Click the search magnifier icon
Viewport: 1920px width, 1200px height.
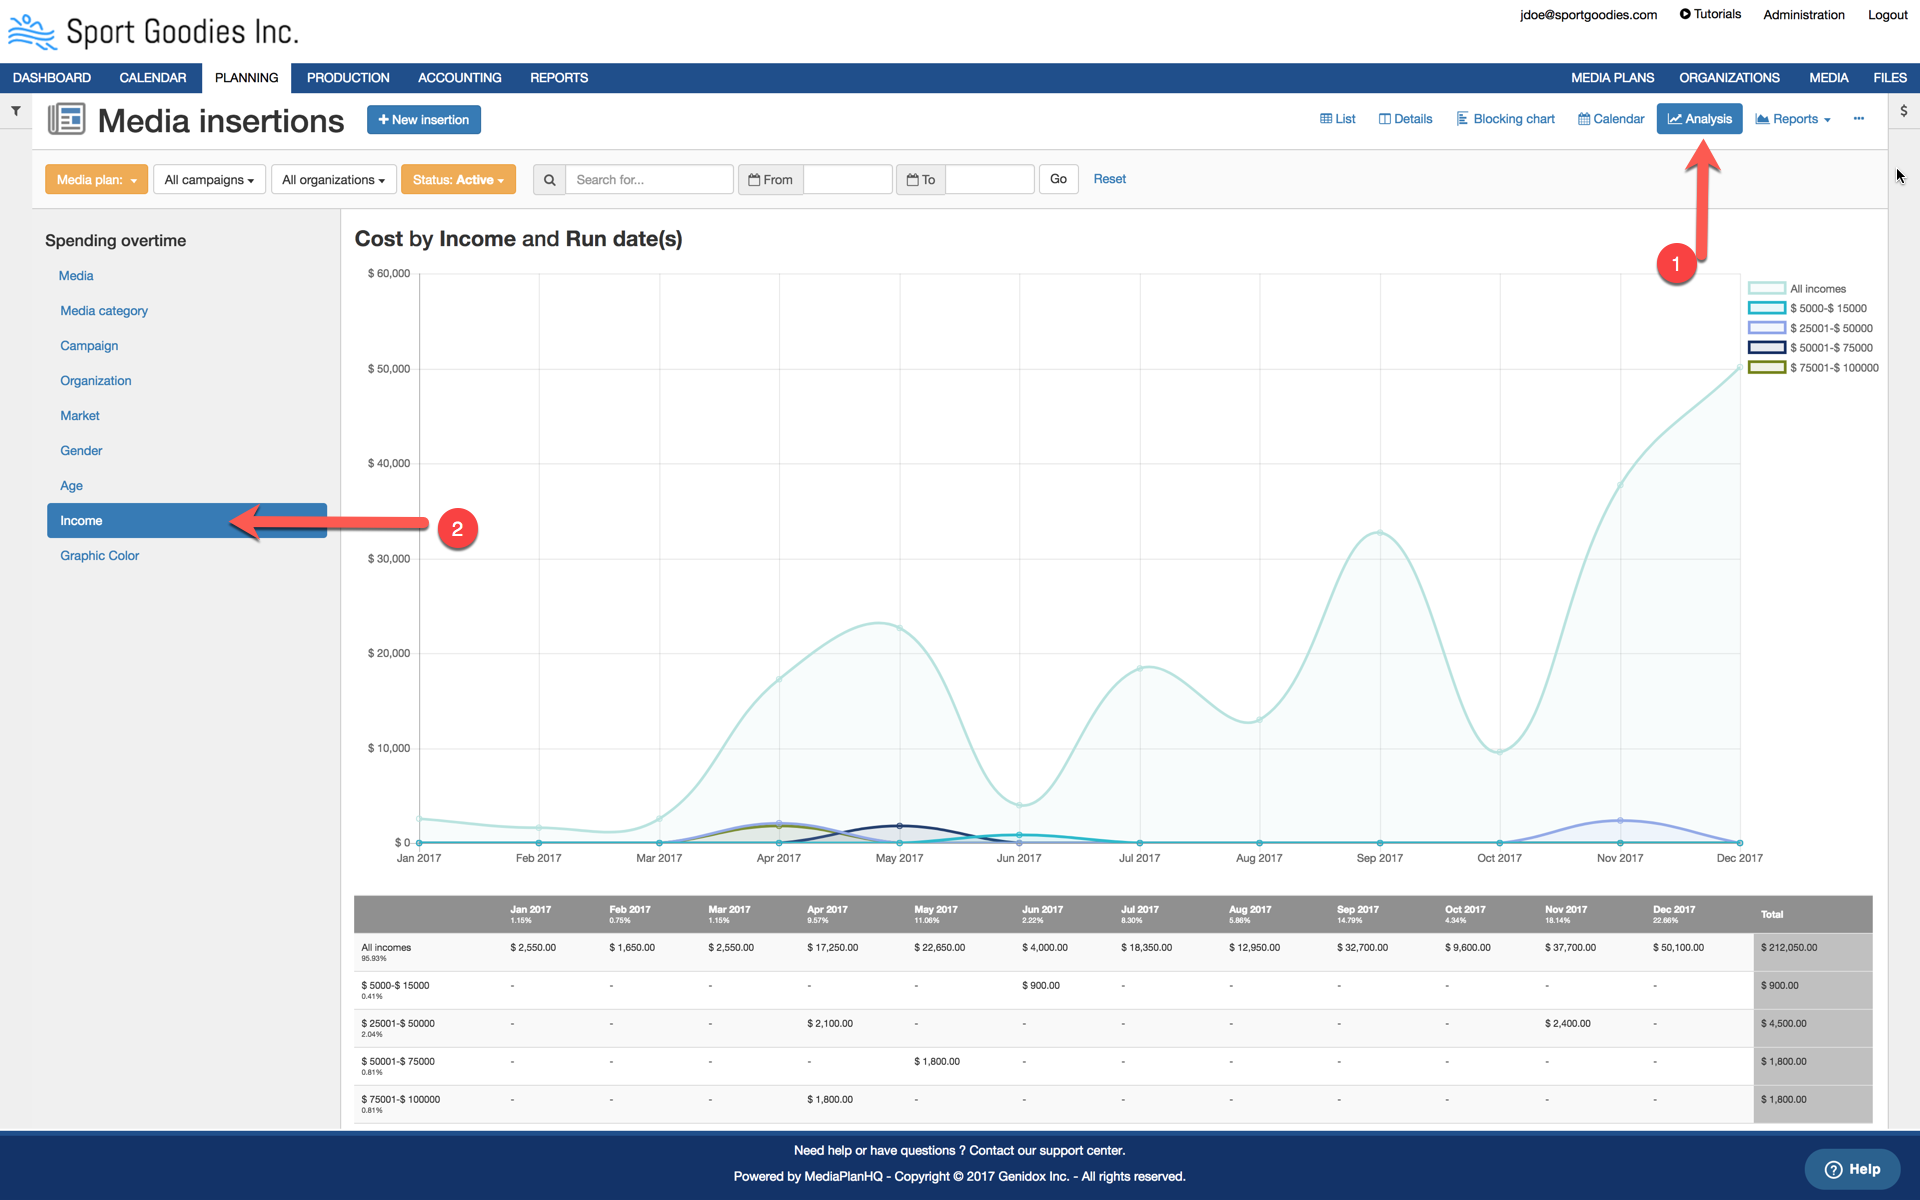[x=549, y=180]
